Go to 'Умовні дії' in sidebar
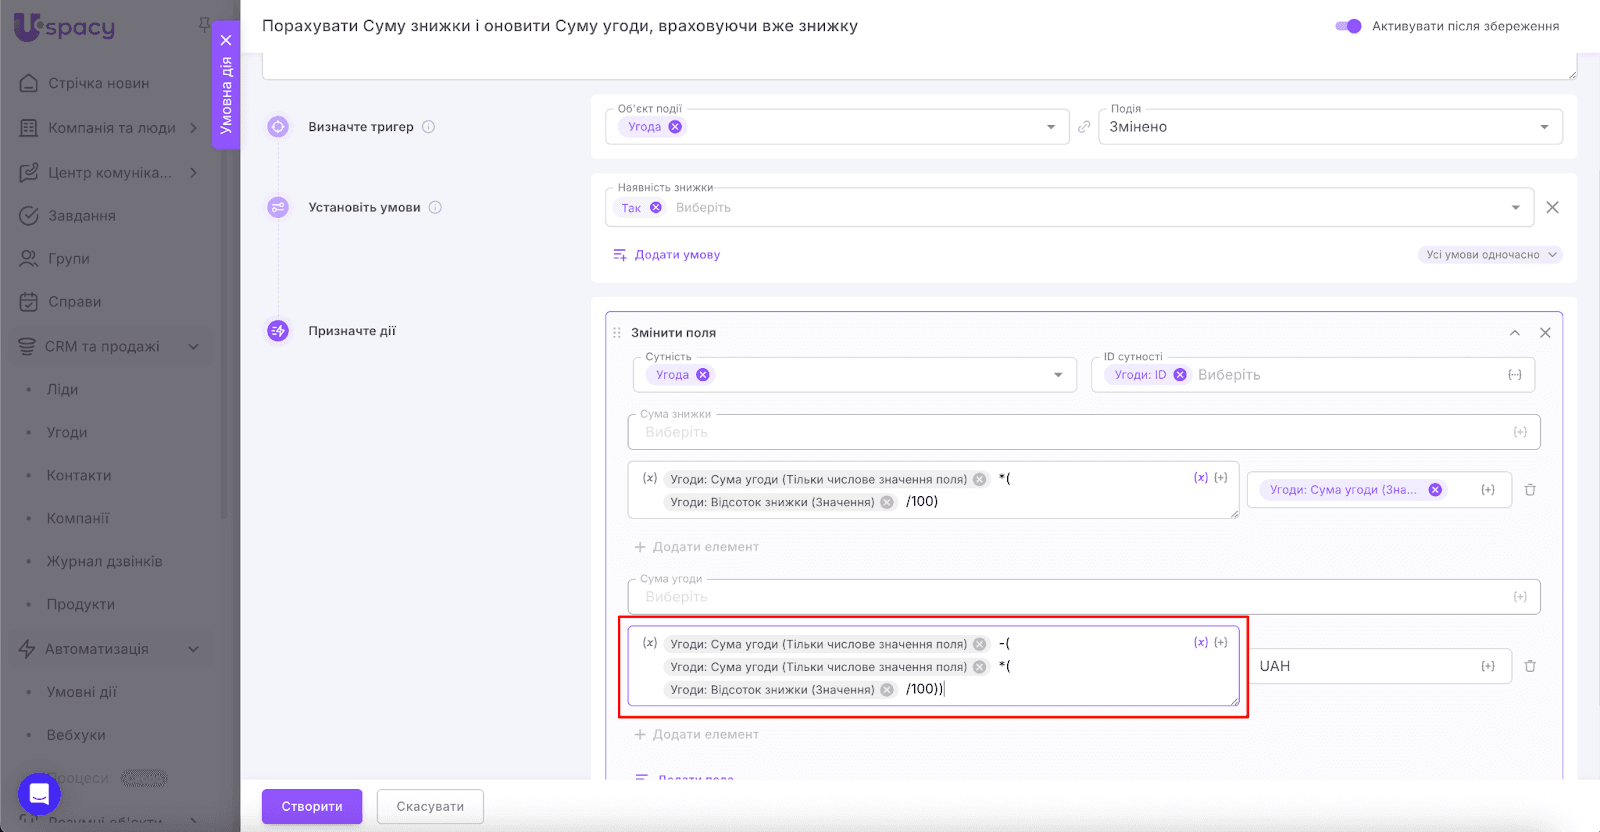The height and width of the screenshot is (832, 1600). pyautogui.click(x=82, y=692)
